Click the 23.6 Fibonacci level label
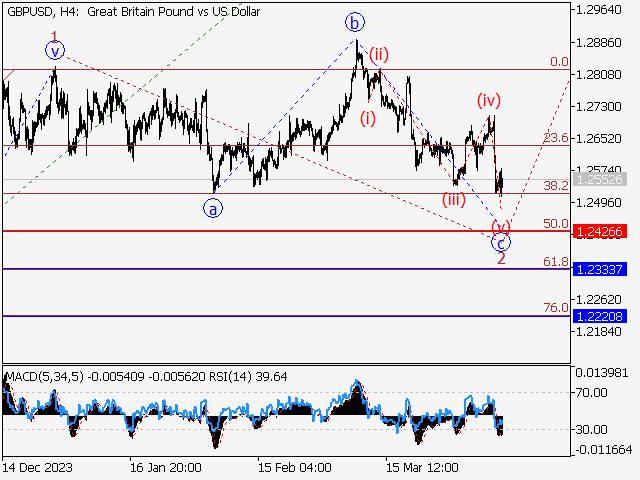Screen dimensions: 640x480 pos(556,138)
